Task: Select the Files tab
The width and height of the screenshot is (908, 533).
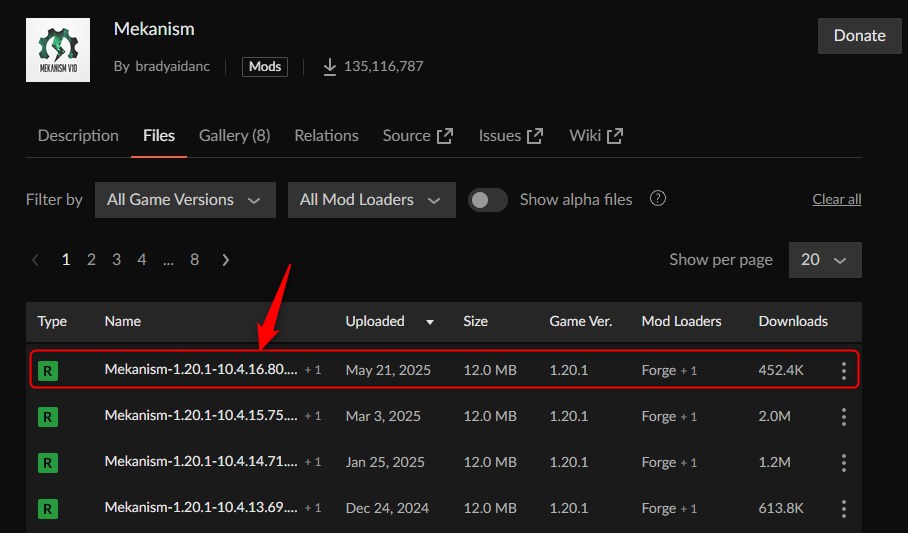Action: (159, 136)
